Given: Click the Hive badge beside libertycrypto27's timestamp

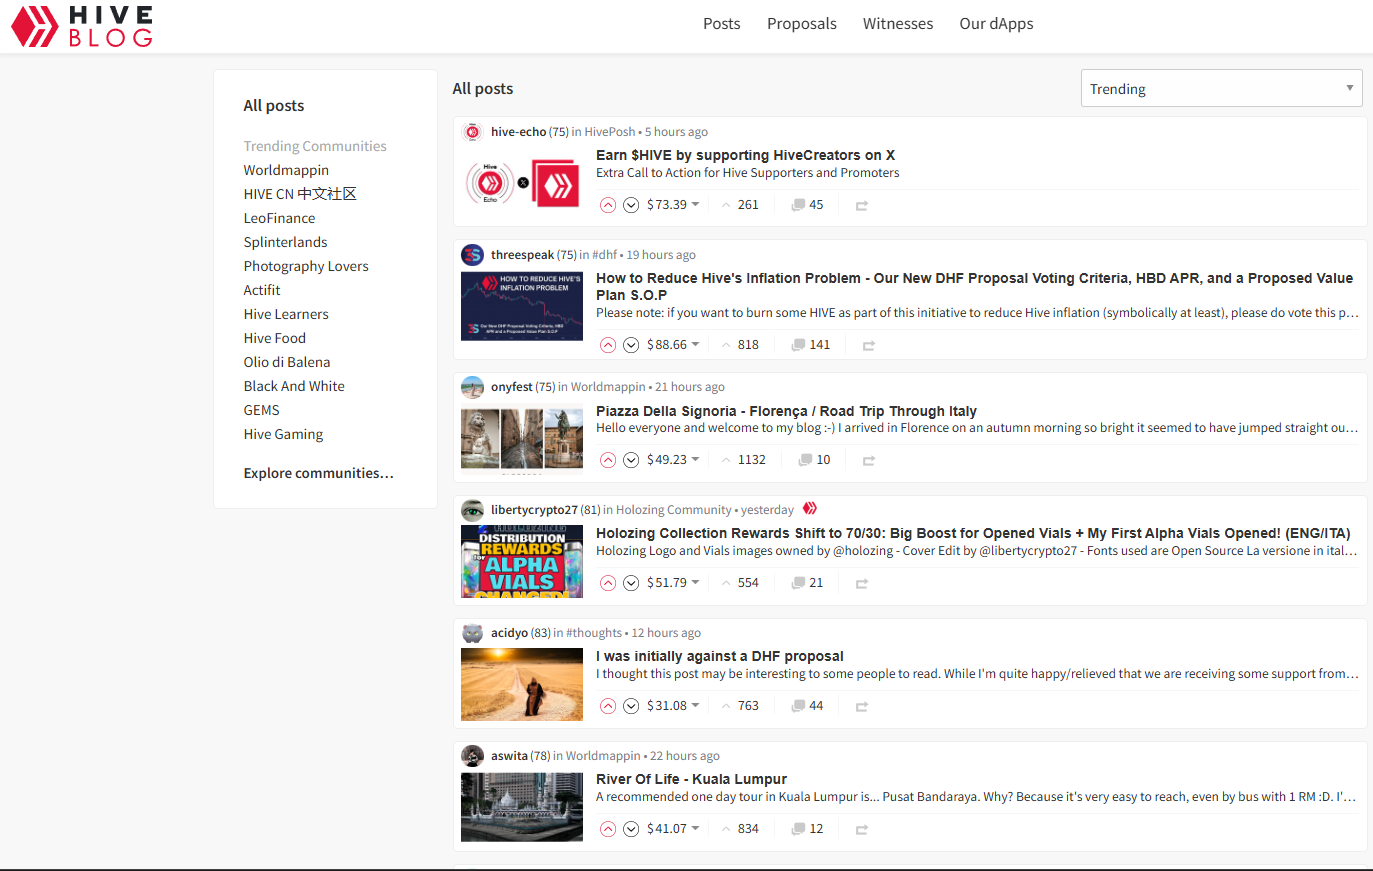Looking at the screenshot, I should 809,508.
